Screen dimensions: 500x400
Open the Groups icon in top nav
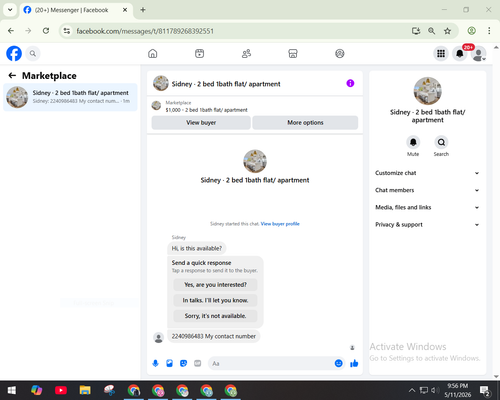(x=340, y=53)
